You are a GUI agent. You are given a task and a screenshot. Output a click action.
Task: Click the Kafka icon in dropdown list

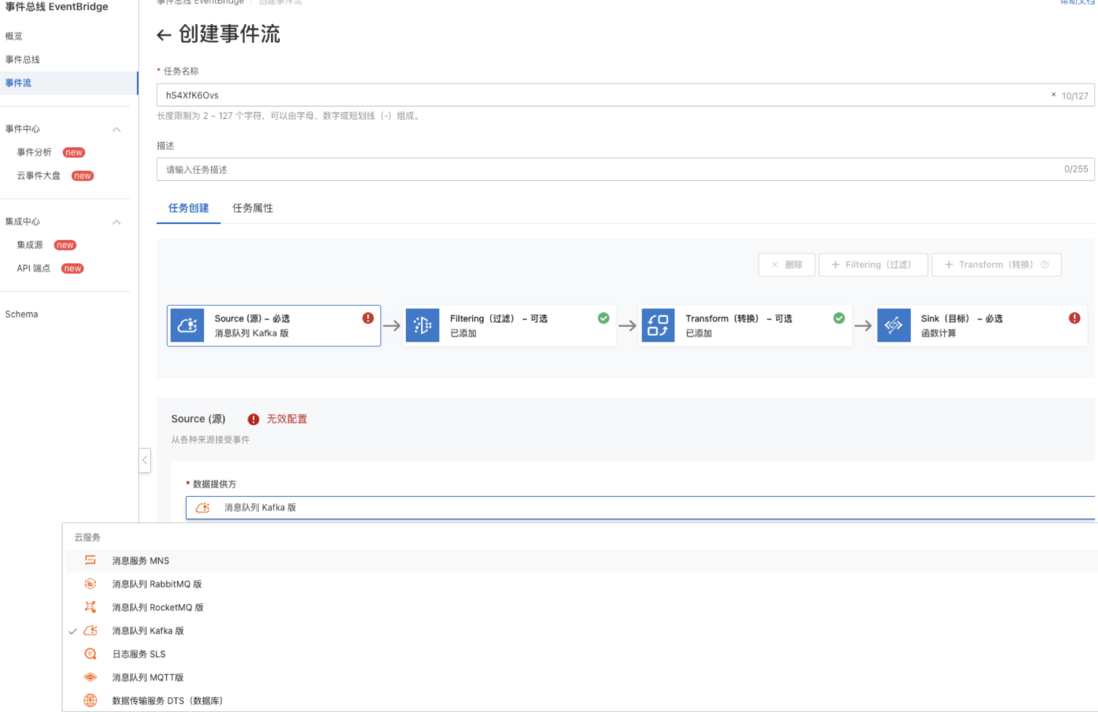tap(90, 631)
